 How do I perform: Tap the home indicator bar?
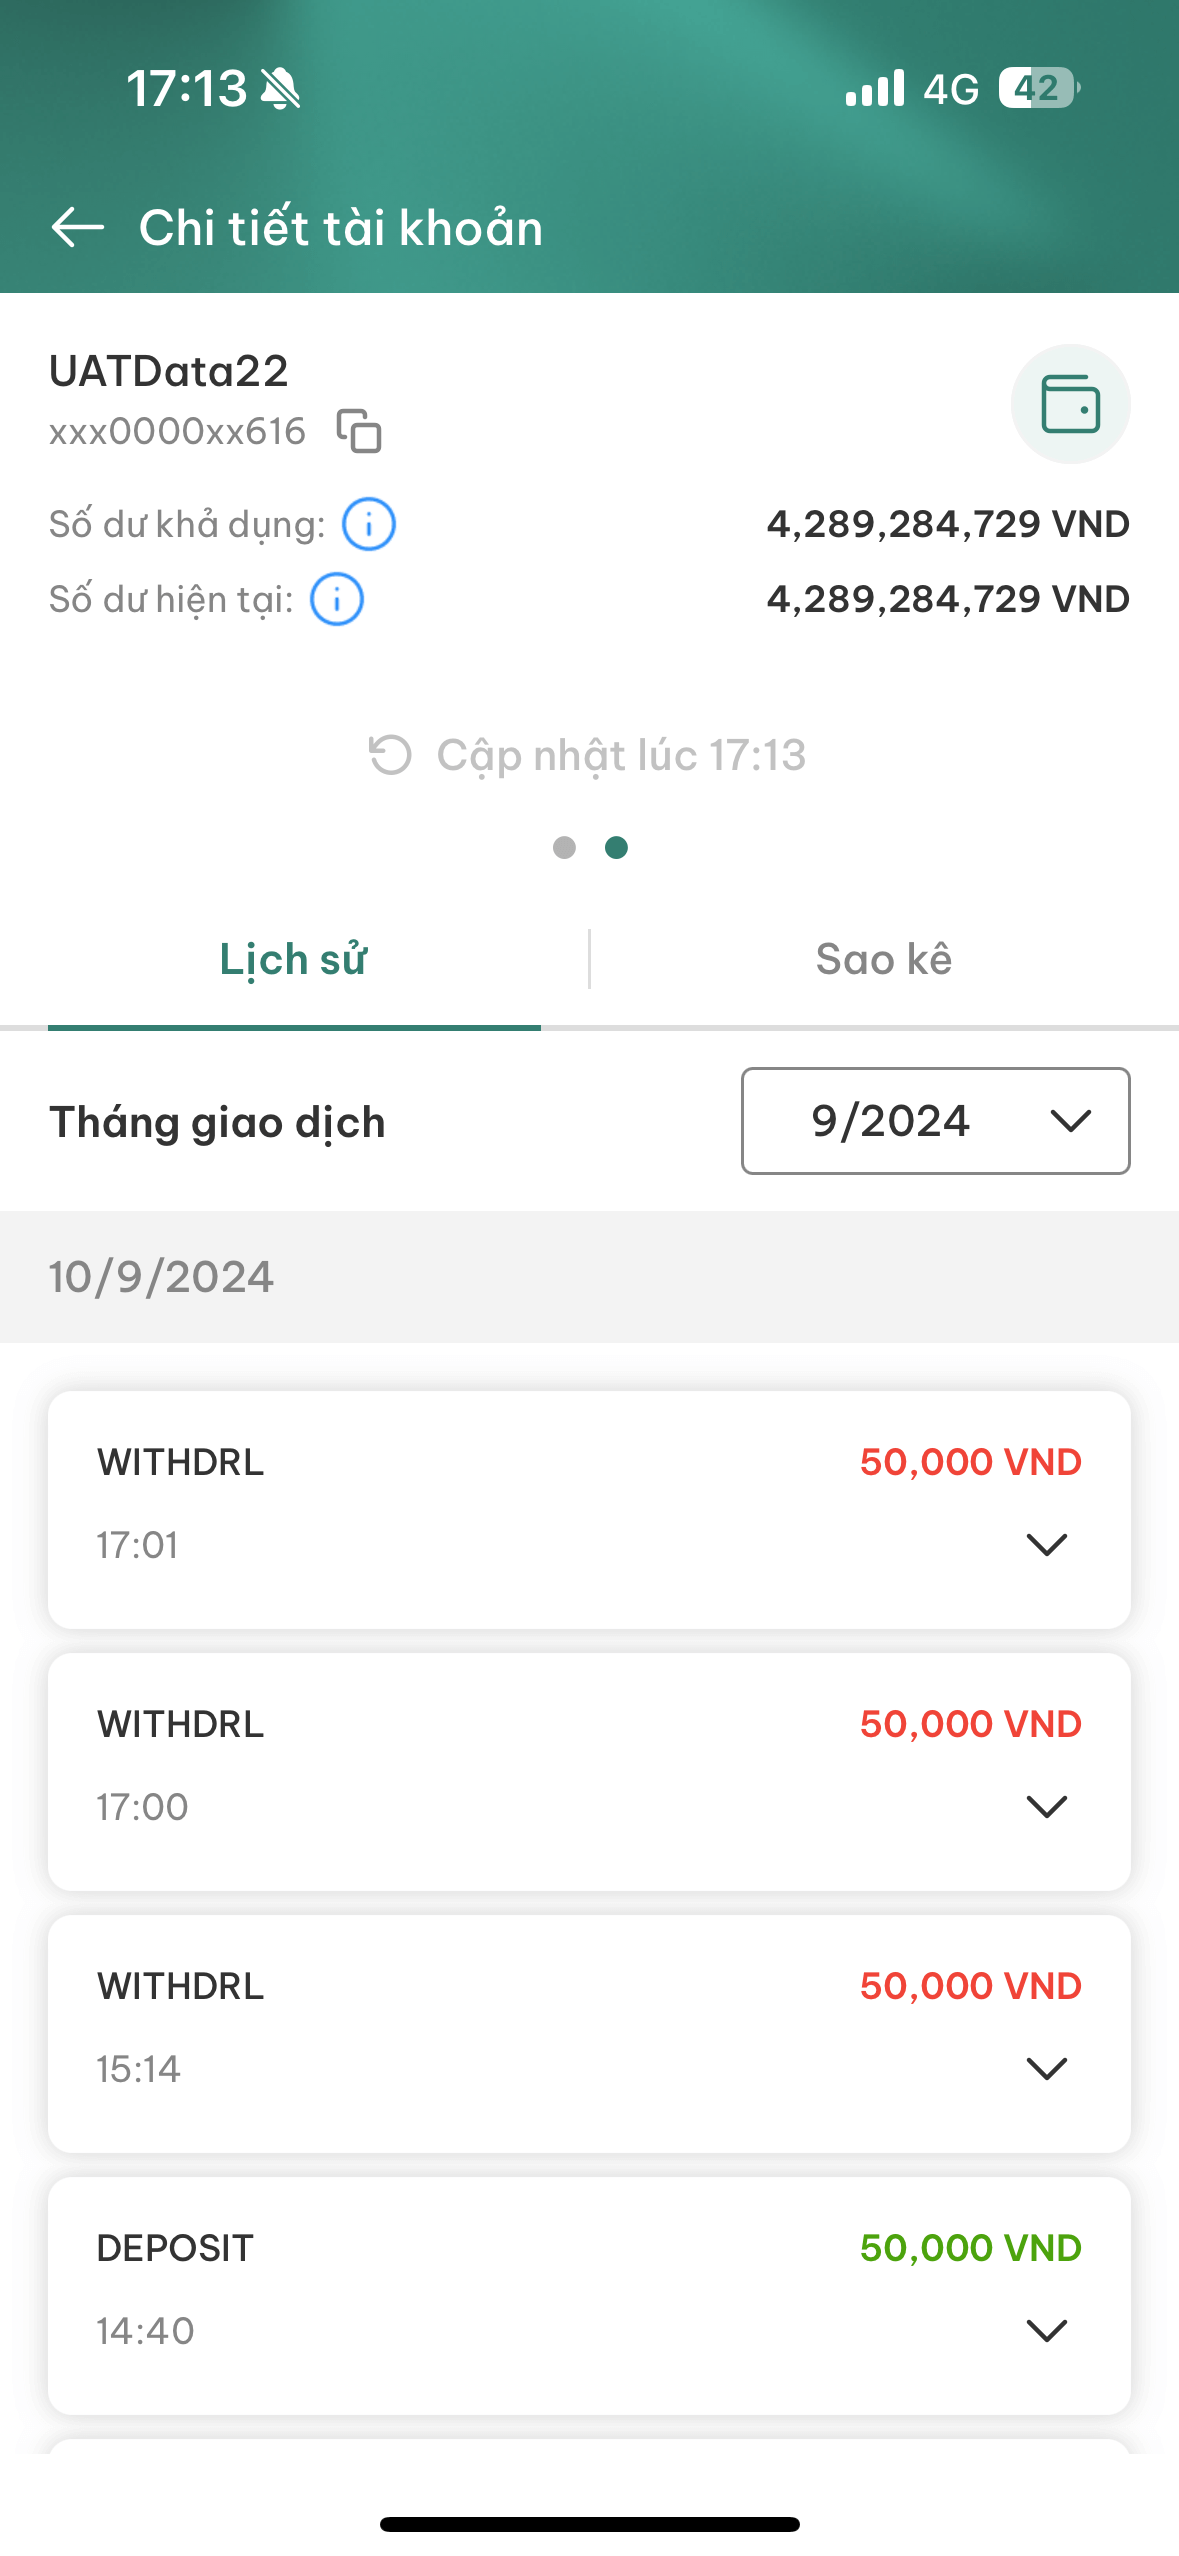pyautogui.click(x=590, y=2524)
